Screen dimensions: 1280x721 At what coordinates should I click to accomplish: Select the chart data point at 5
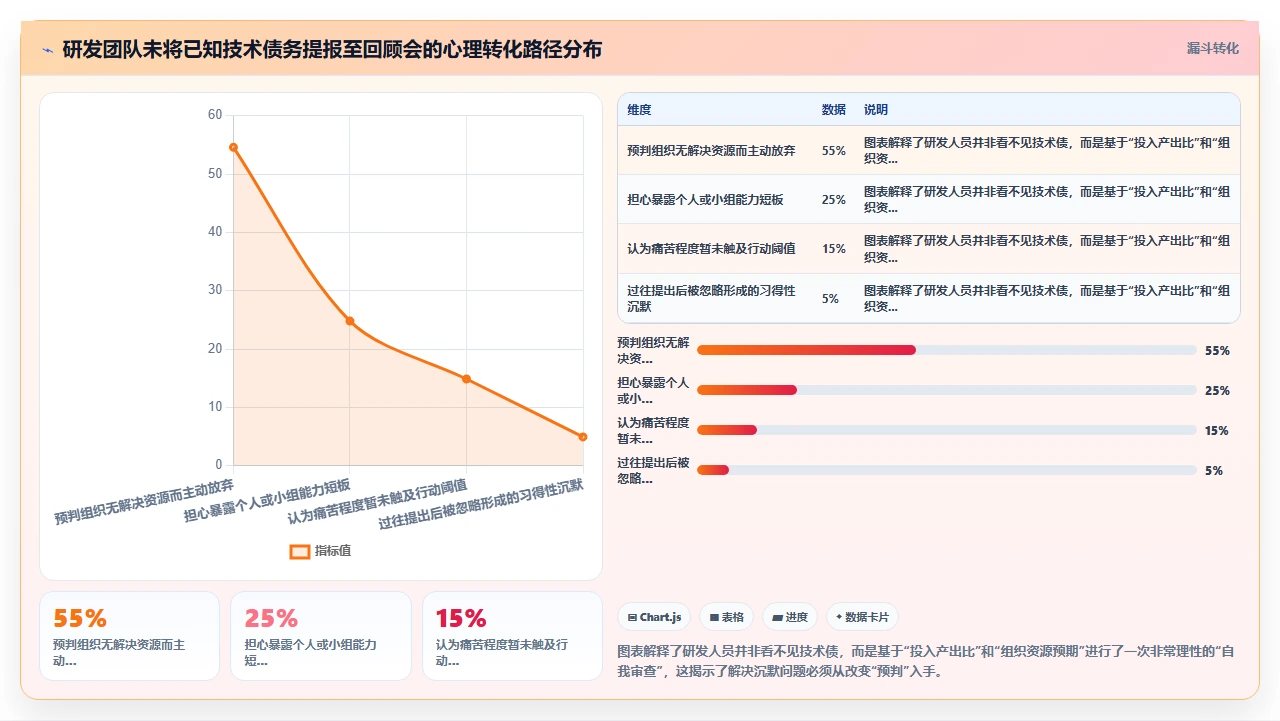point(583,437)
